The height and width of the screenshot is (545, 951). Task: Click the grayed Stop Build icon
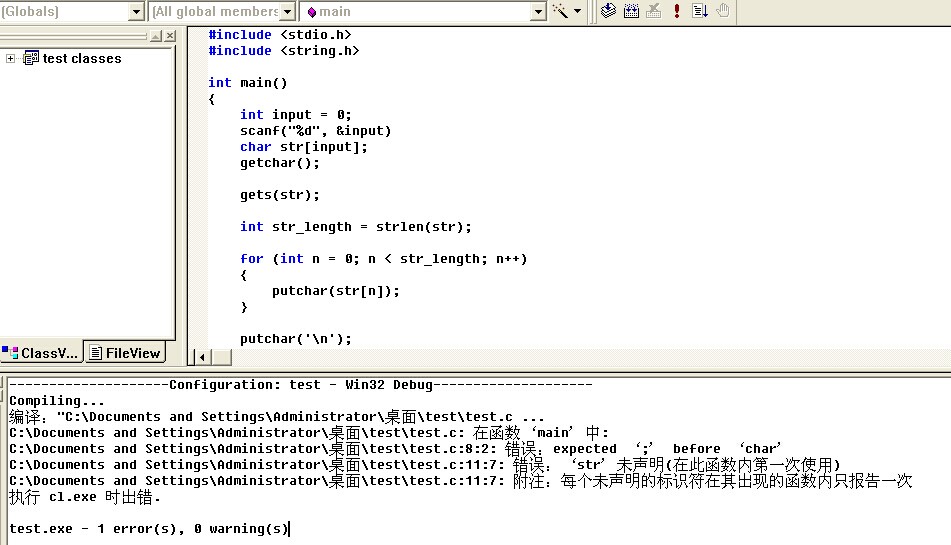click(x=654, y=10)
